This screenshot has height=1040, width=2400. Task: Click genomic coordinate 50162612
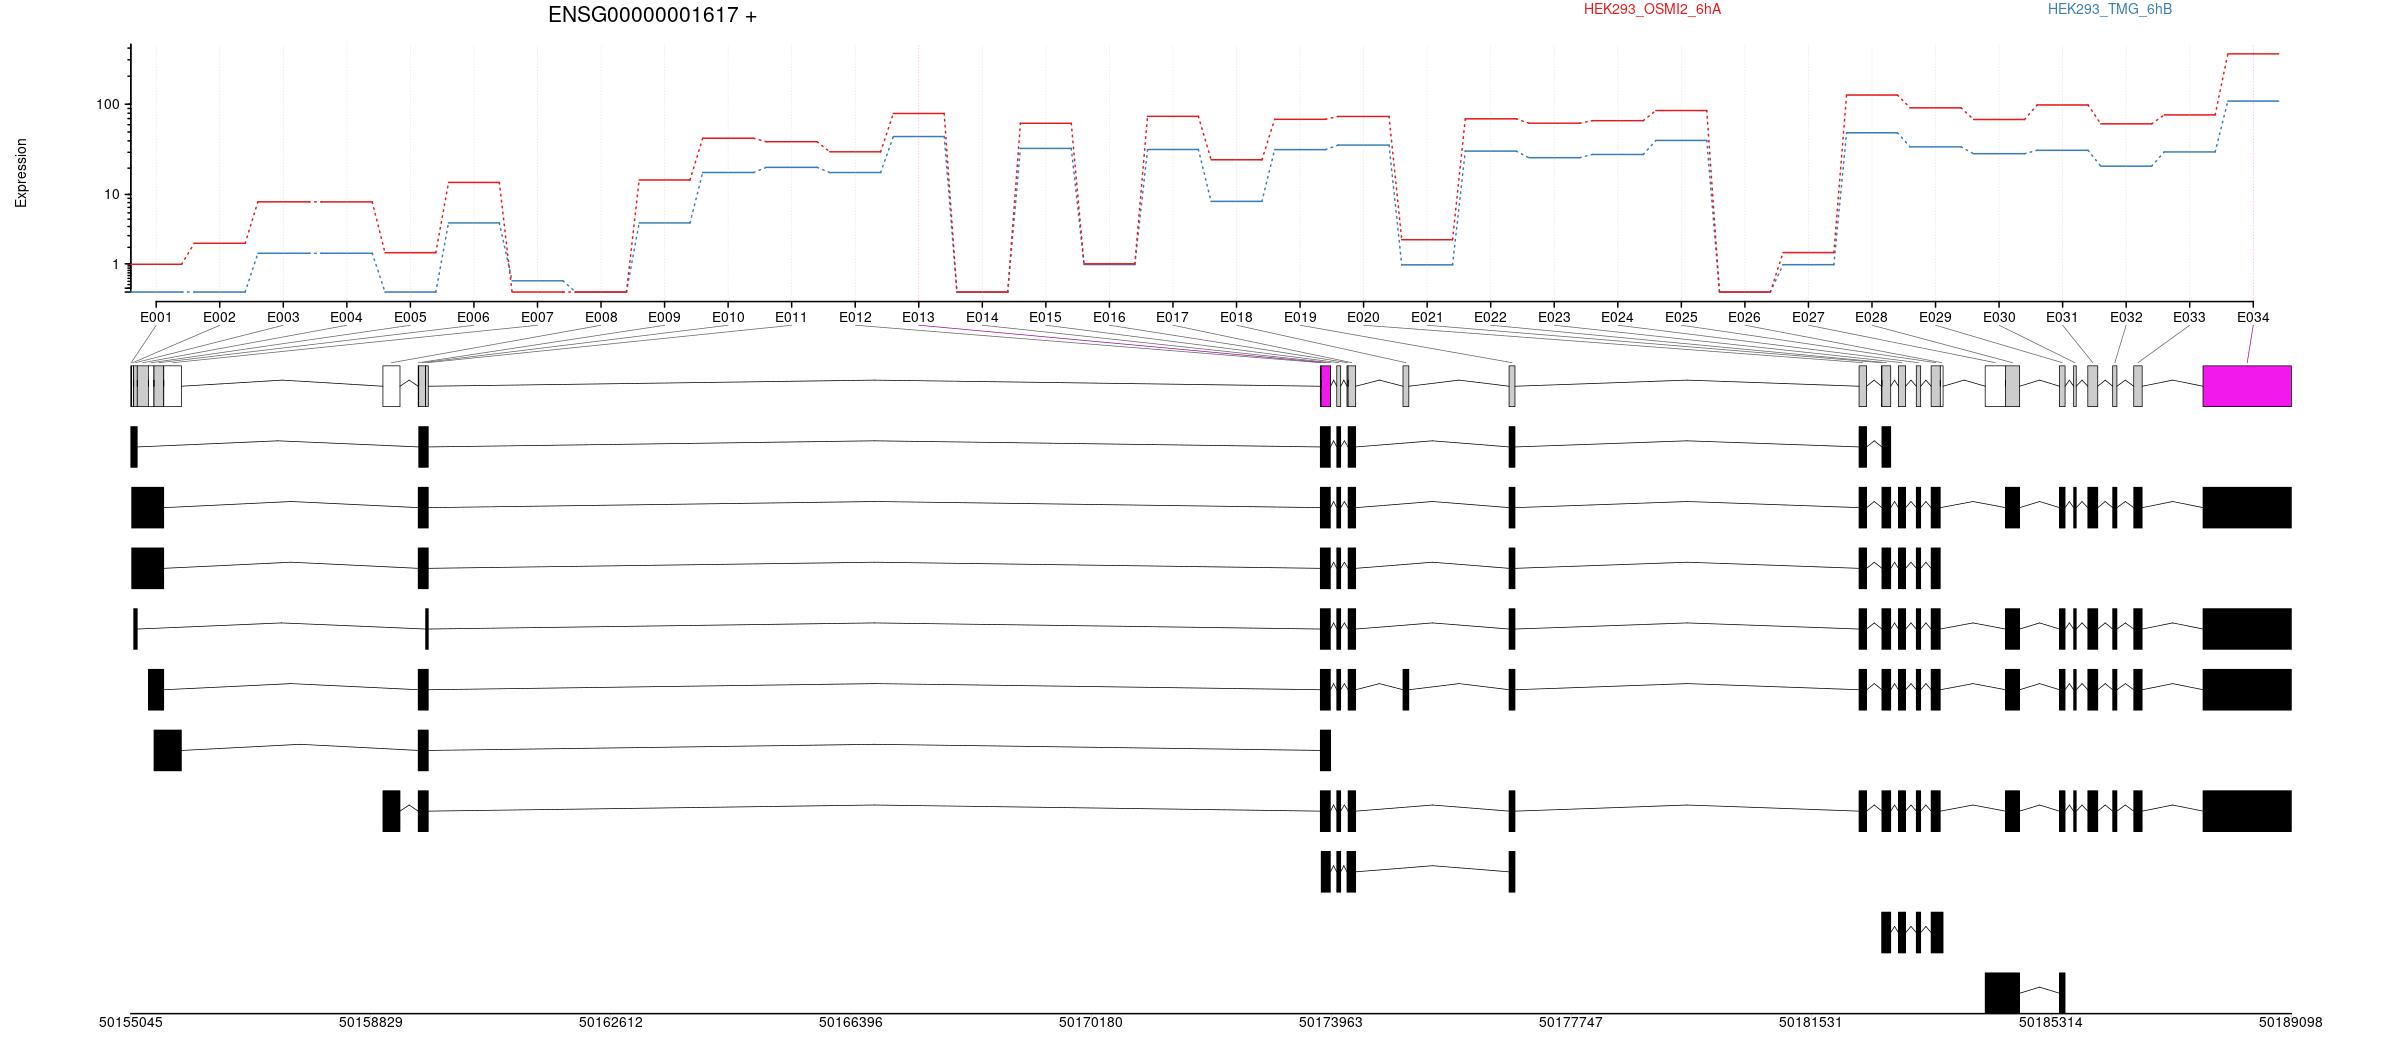click(611, 1022)
